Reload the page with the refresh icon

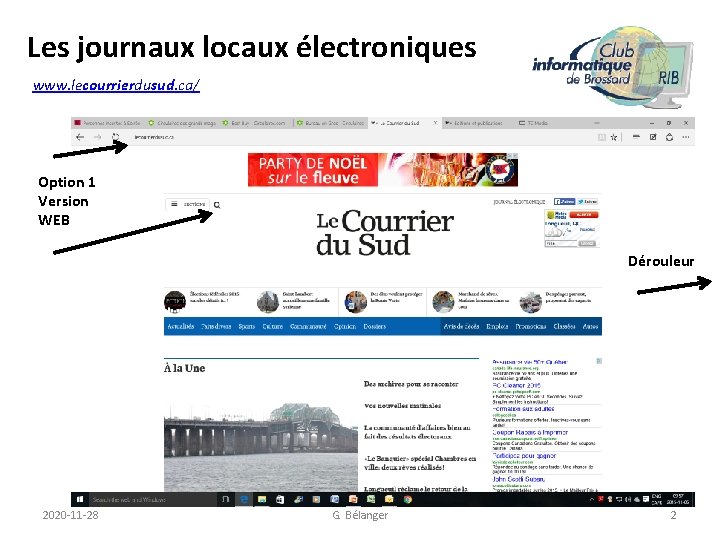[115, 137]
